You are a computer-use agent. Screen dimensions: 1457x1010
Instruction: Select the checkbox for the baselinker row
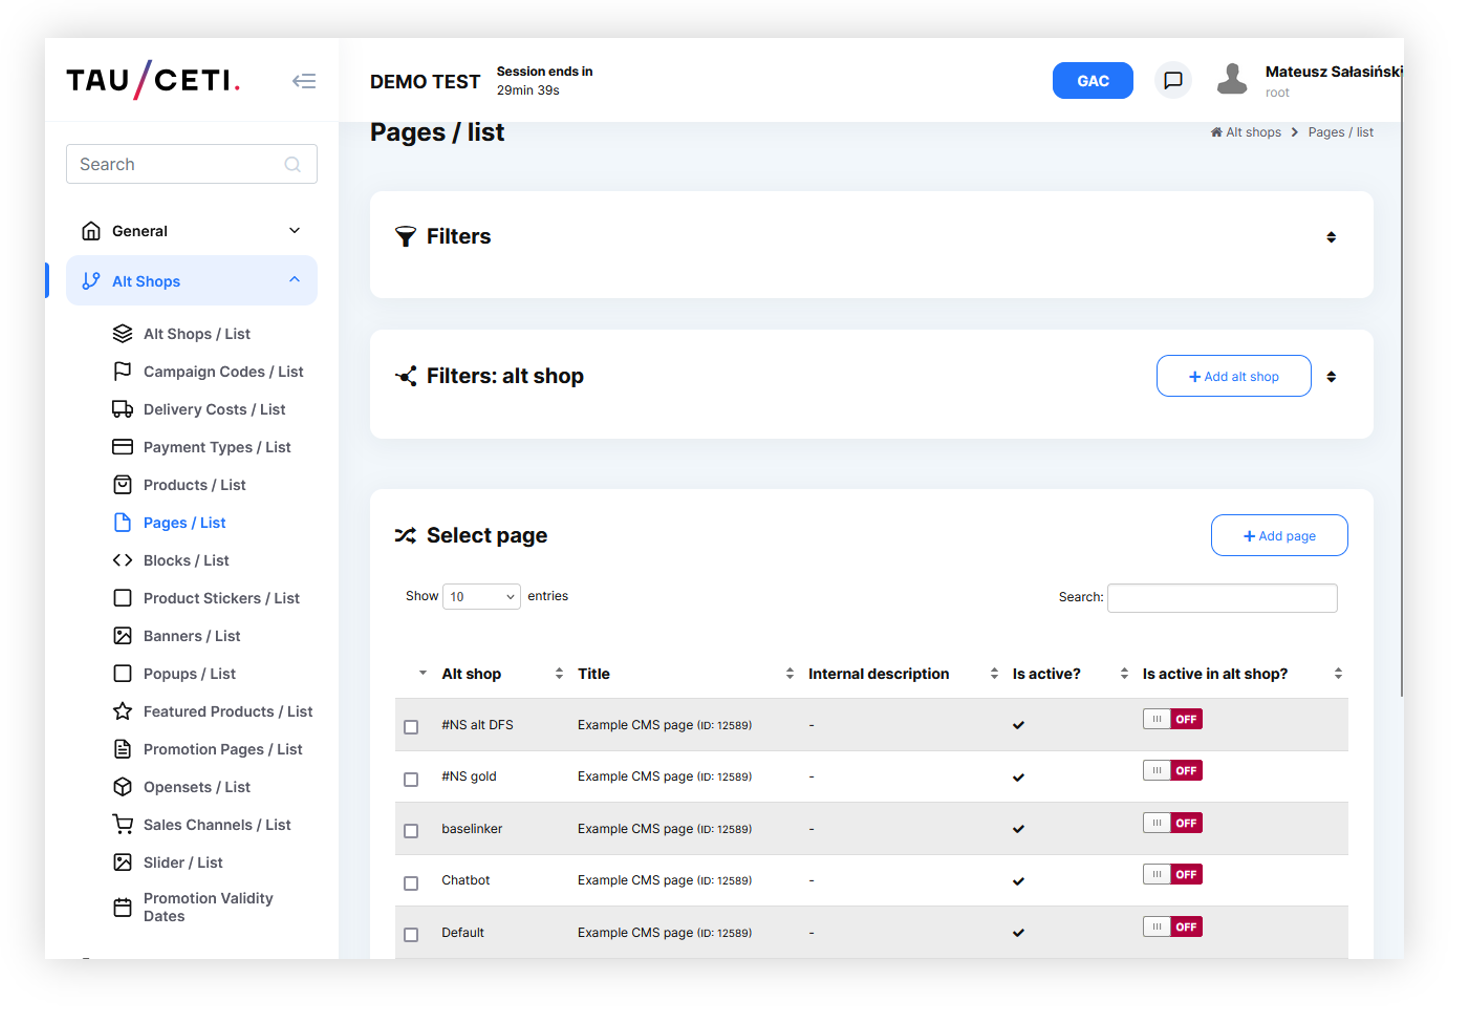[411, 831]
